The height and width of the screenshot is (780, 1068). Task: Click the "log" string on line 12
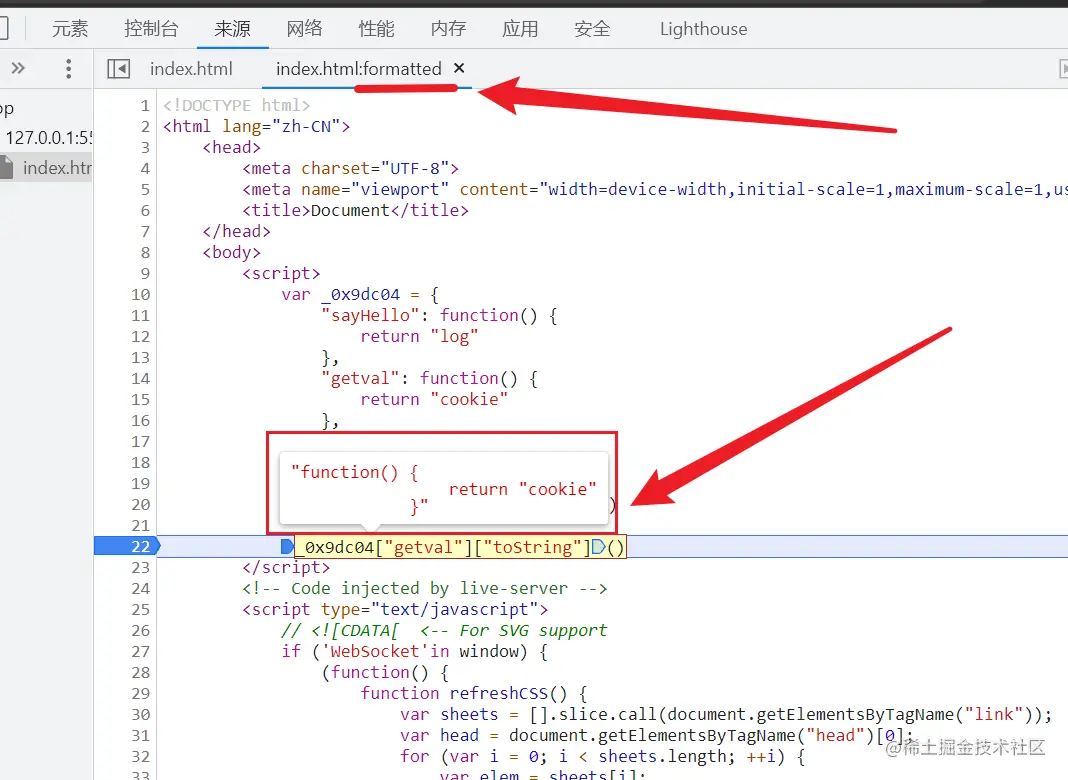point(454,337)
